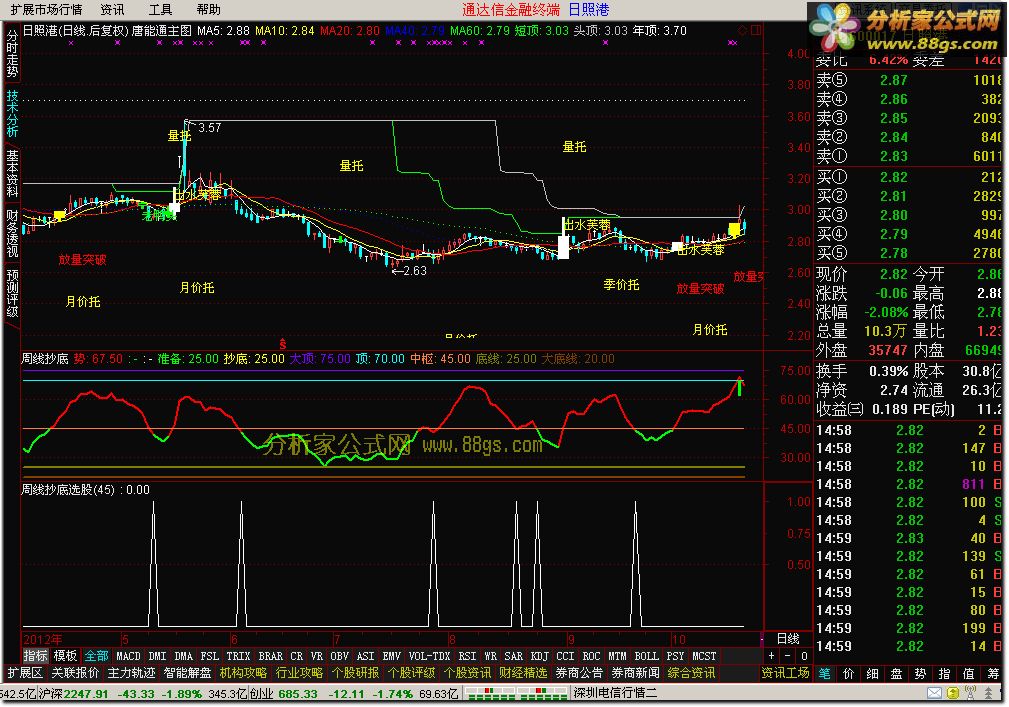The image size is (1009, 707).
Task: Click the yellow coin icon in status bar
Action: tap(953, 693)
